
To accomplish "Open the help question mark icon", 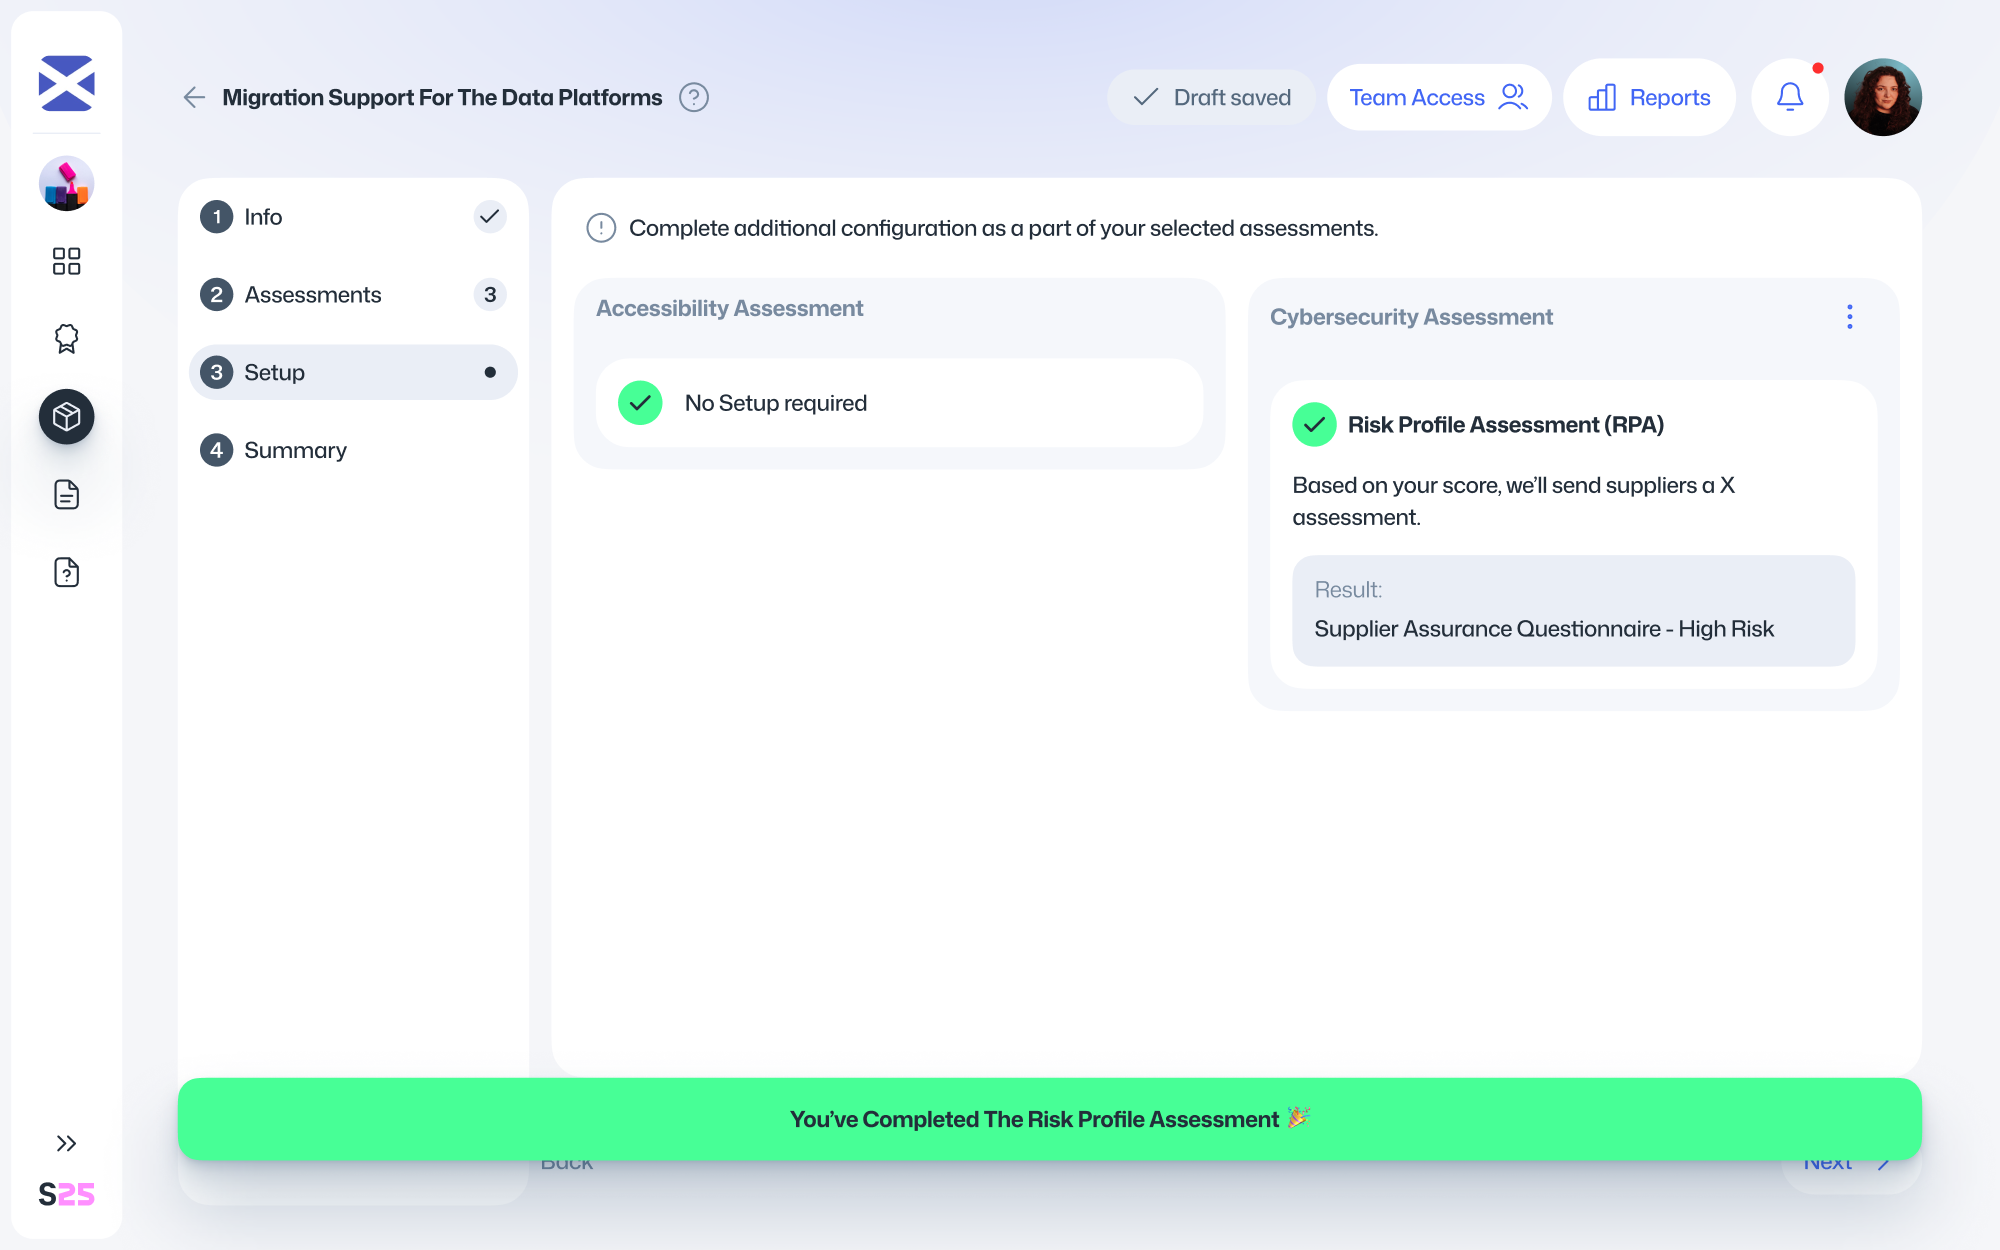I will (693, 97).
